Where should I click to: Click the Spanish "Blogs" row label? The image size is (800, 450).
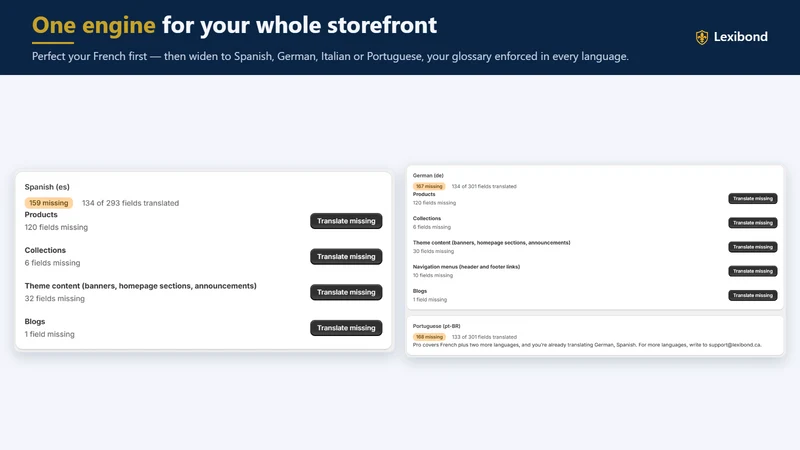[x=35, y=321]
